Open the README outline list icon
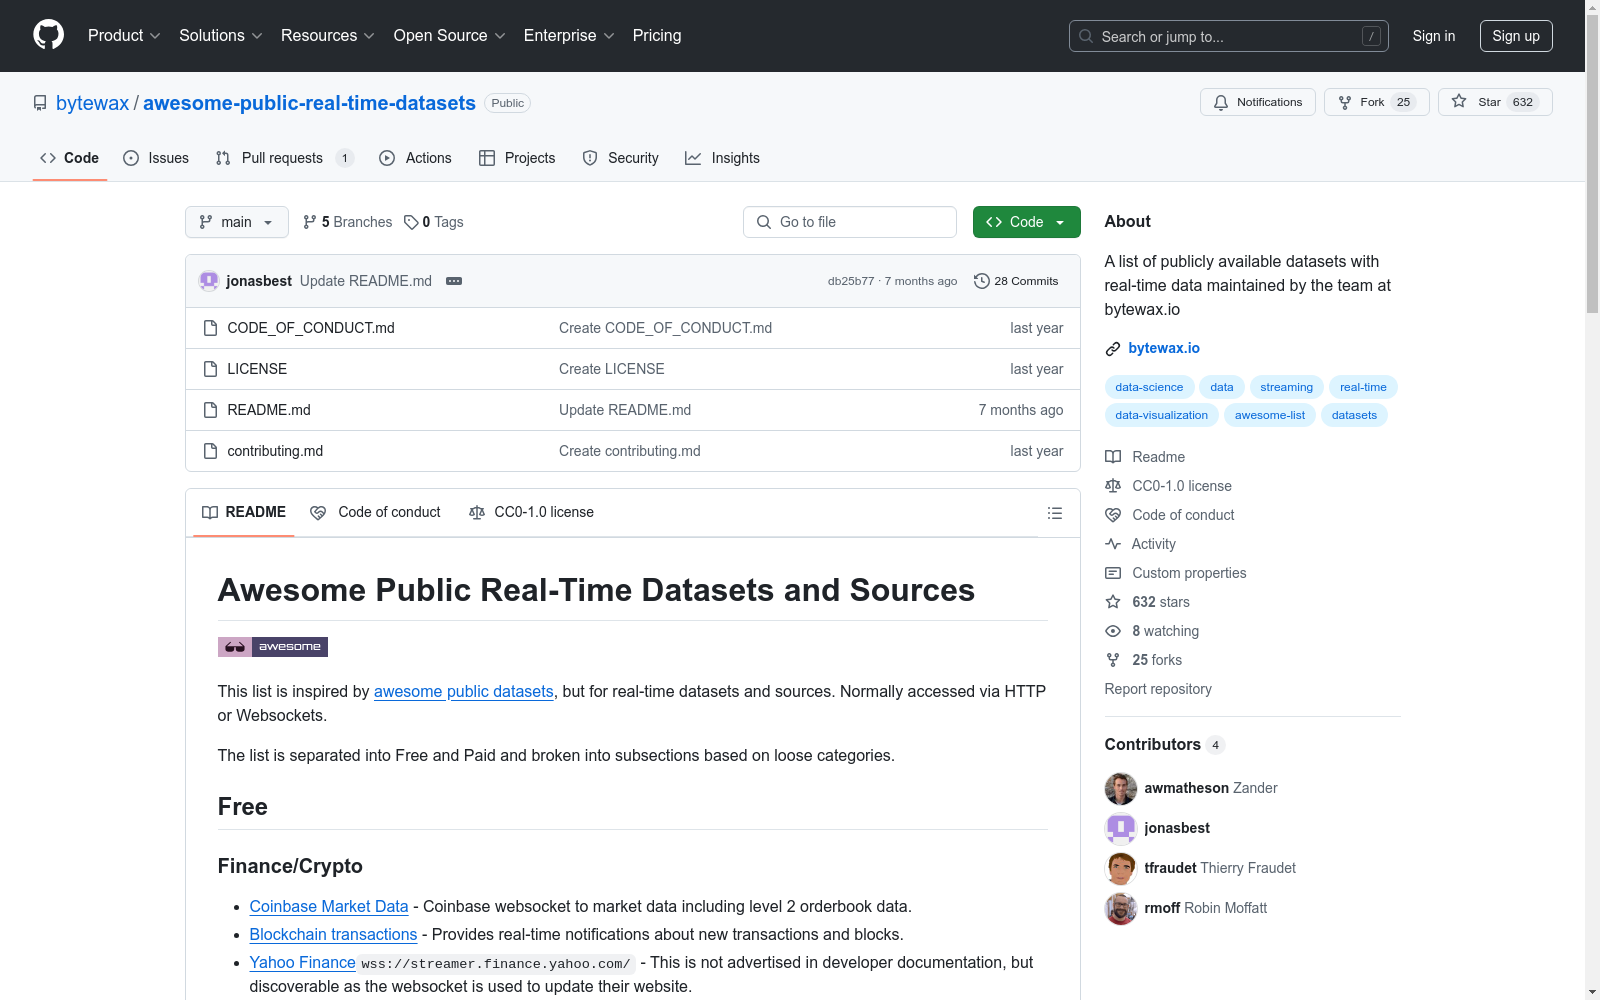The image size is (1600, 1000). coord(1054,513)
